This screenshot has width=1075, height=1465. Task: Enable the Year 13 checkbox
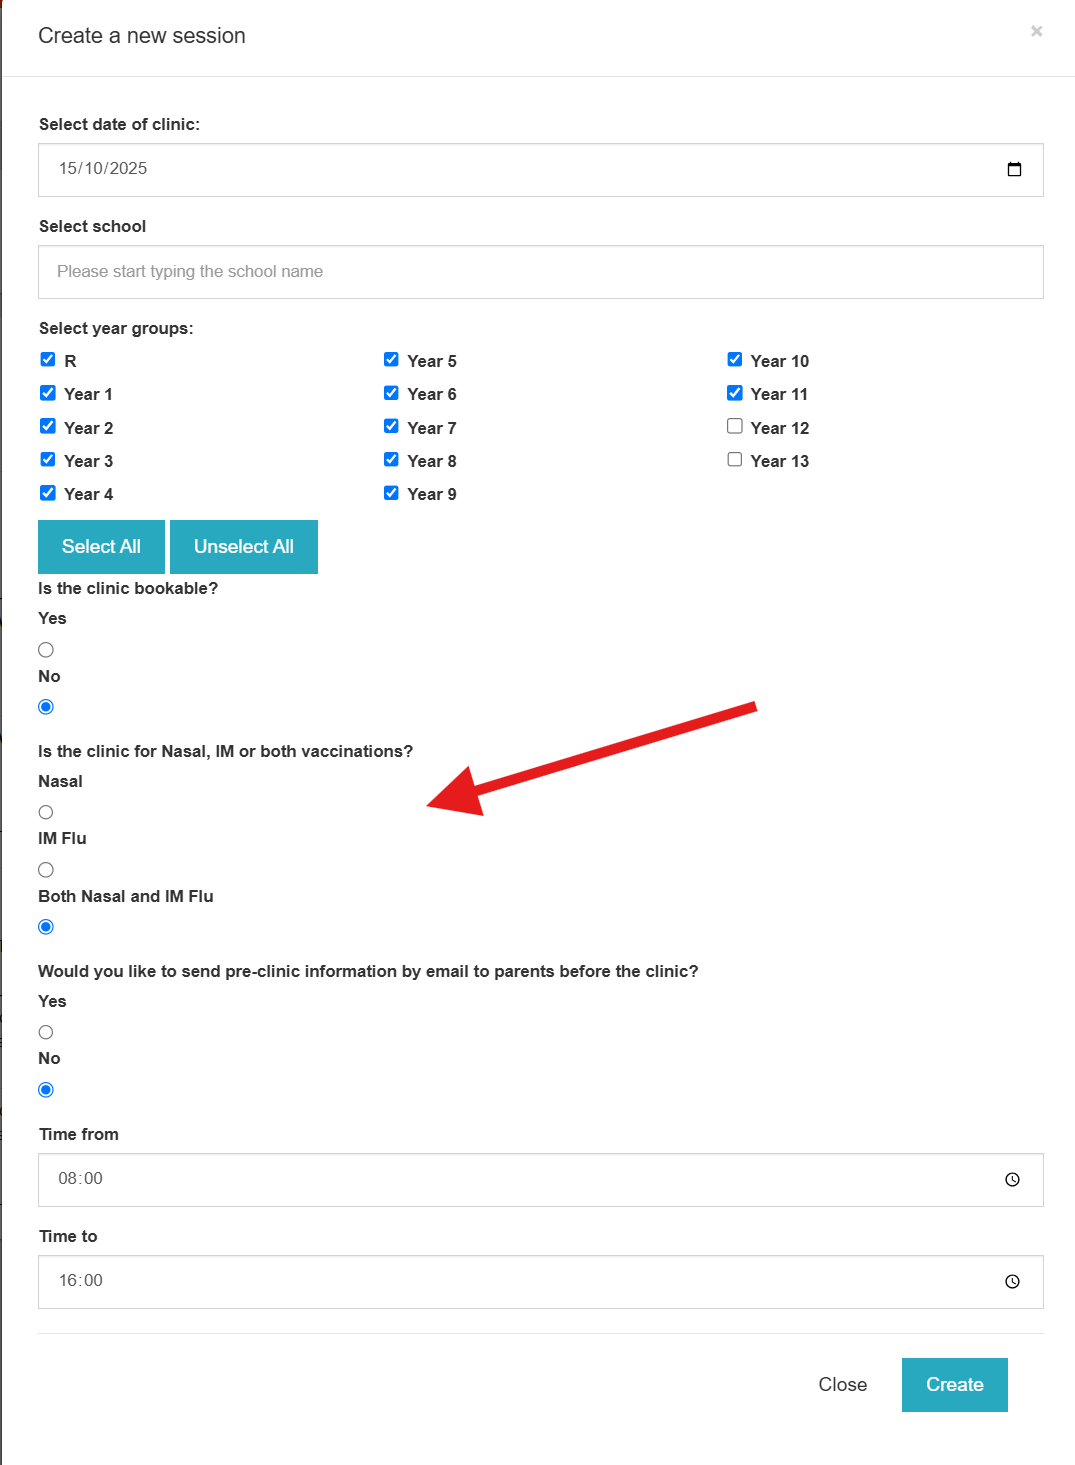tap(735, 460)
